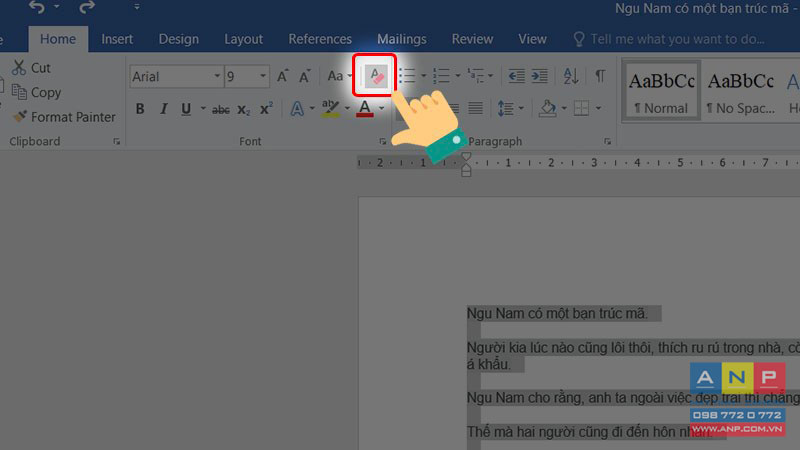Screen dimensions: 800x450
Task: Open the Layout ribbon tab
Action: 243,39
